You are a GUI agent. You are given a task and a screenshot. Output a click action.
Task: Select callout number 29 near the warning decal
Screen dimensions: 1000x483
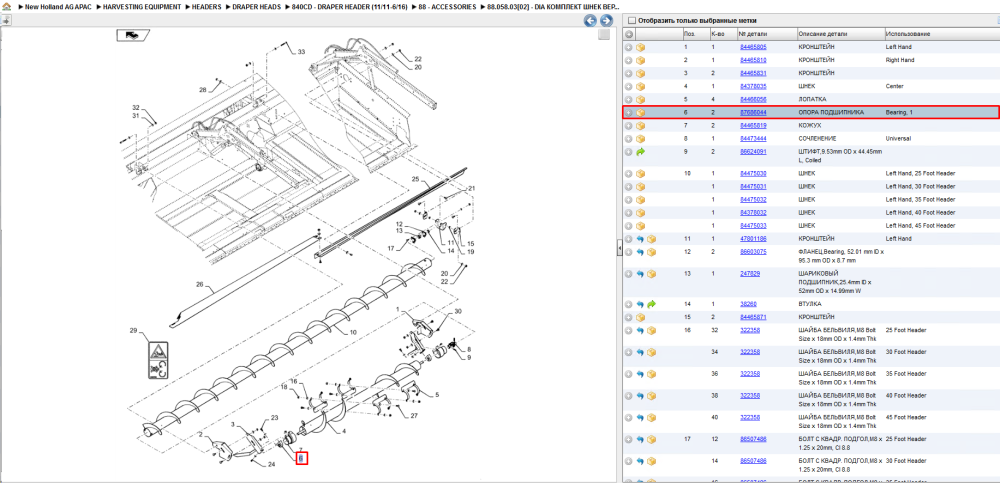click(133, 331)
